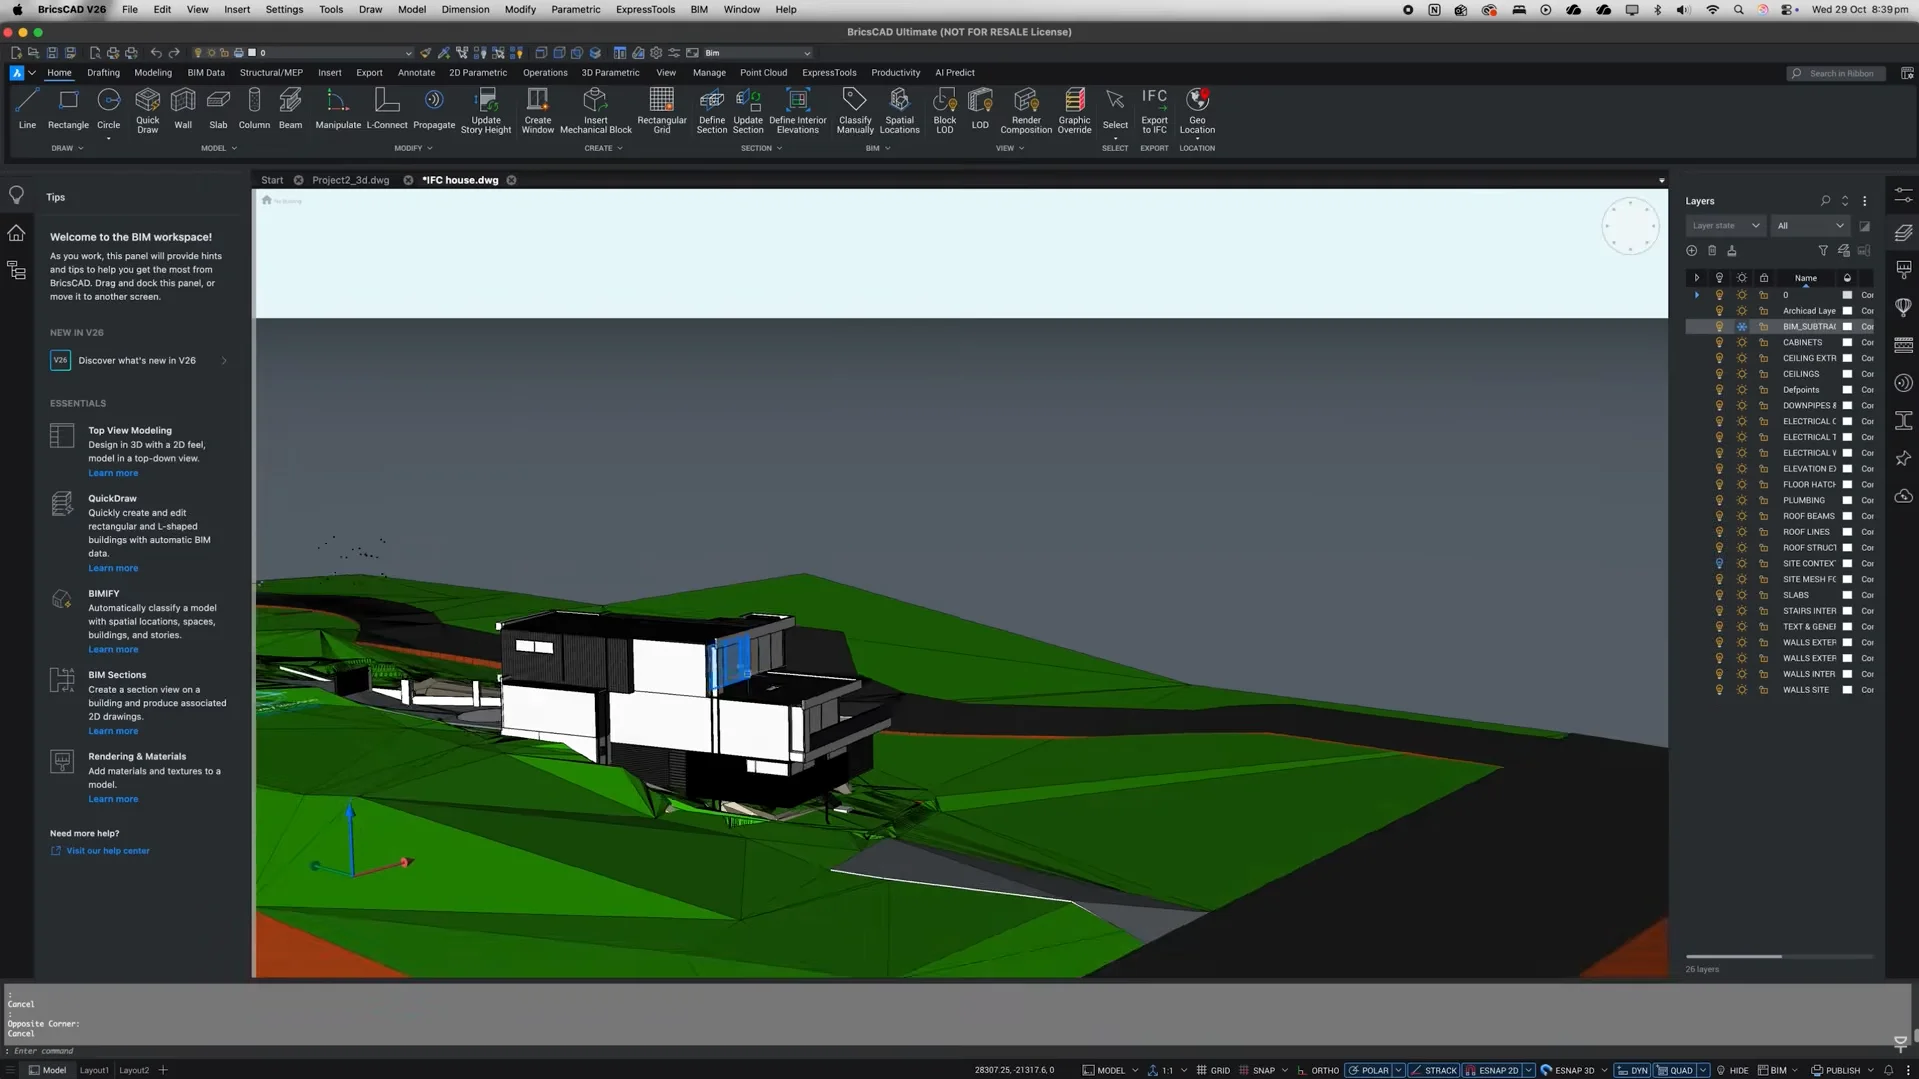Image resolution: width=1919 pixels, height=1079 pixels.
Task: Click Learn more under QuickDraw
Action: click(112, 567)
